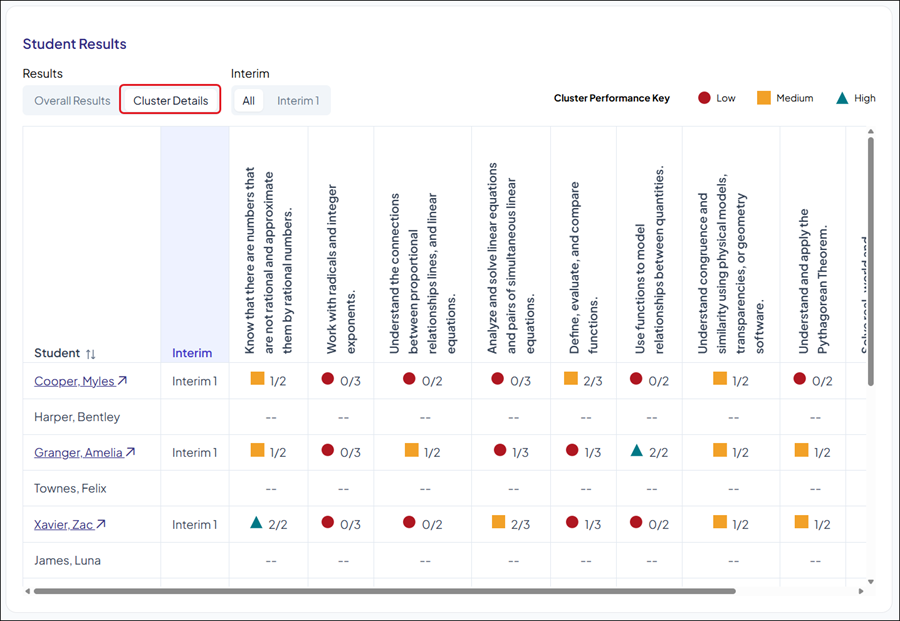
Task: Click the red Low circle in the legend
Action: (x=704, y=98)
